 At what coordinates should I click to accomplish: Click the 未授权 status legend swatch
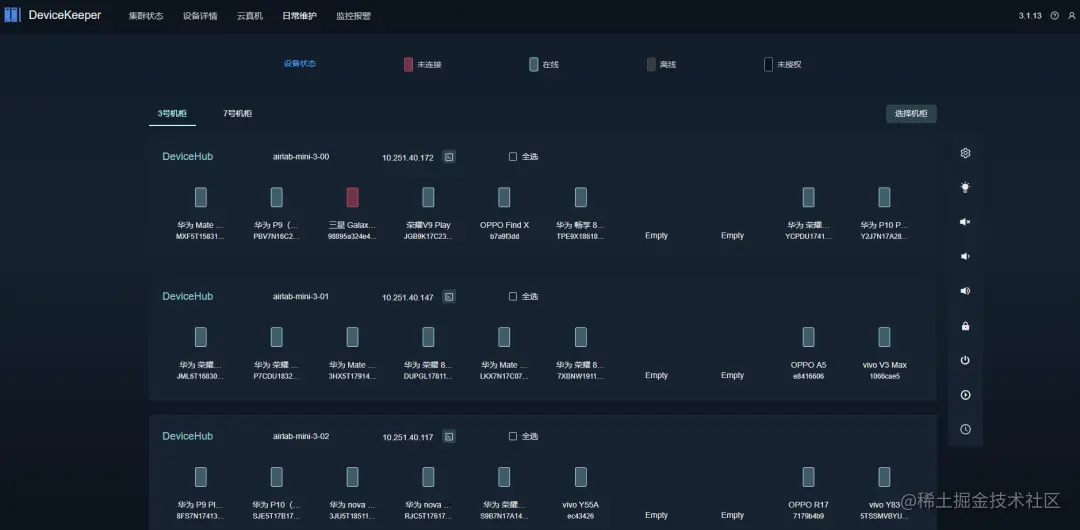(769, 65)
